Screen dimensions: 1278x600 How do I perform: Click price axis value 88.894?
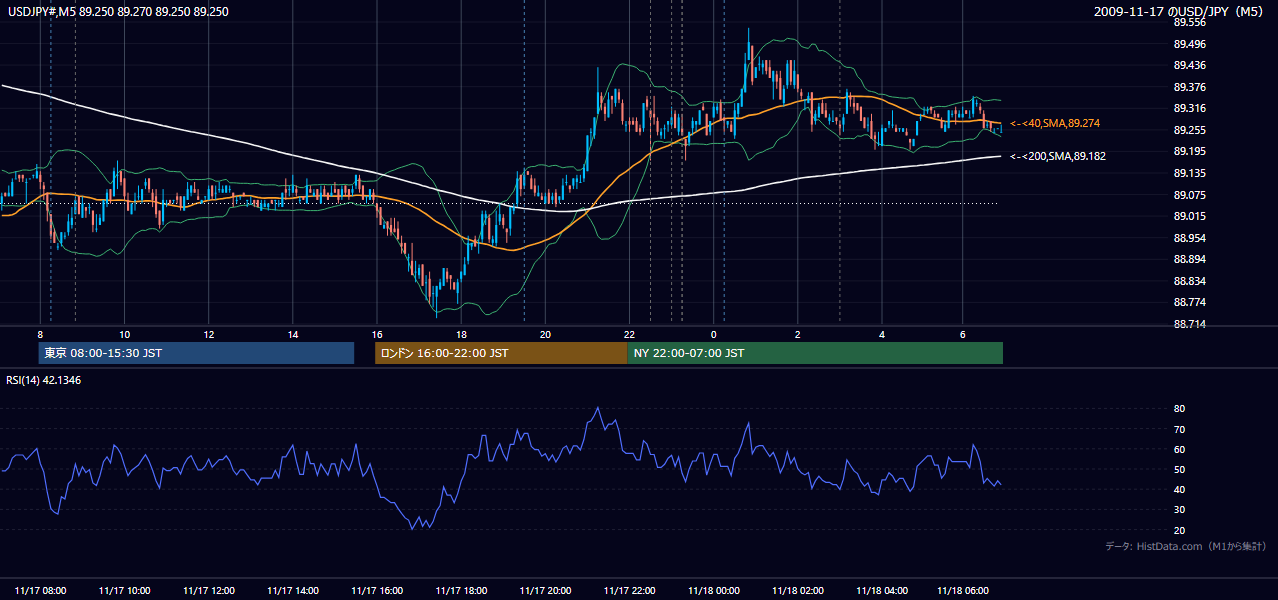point(1188,259)
